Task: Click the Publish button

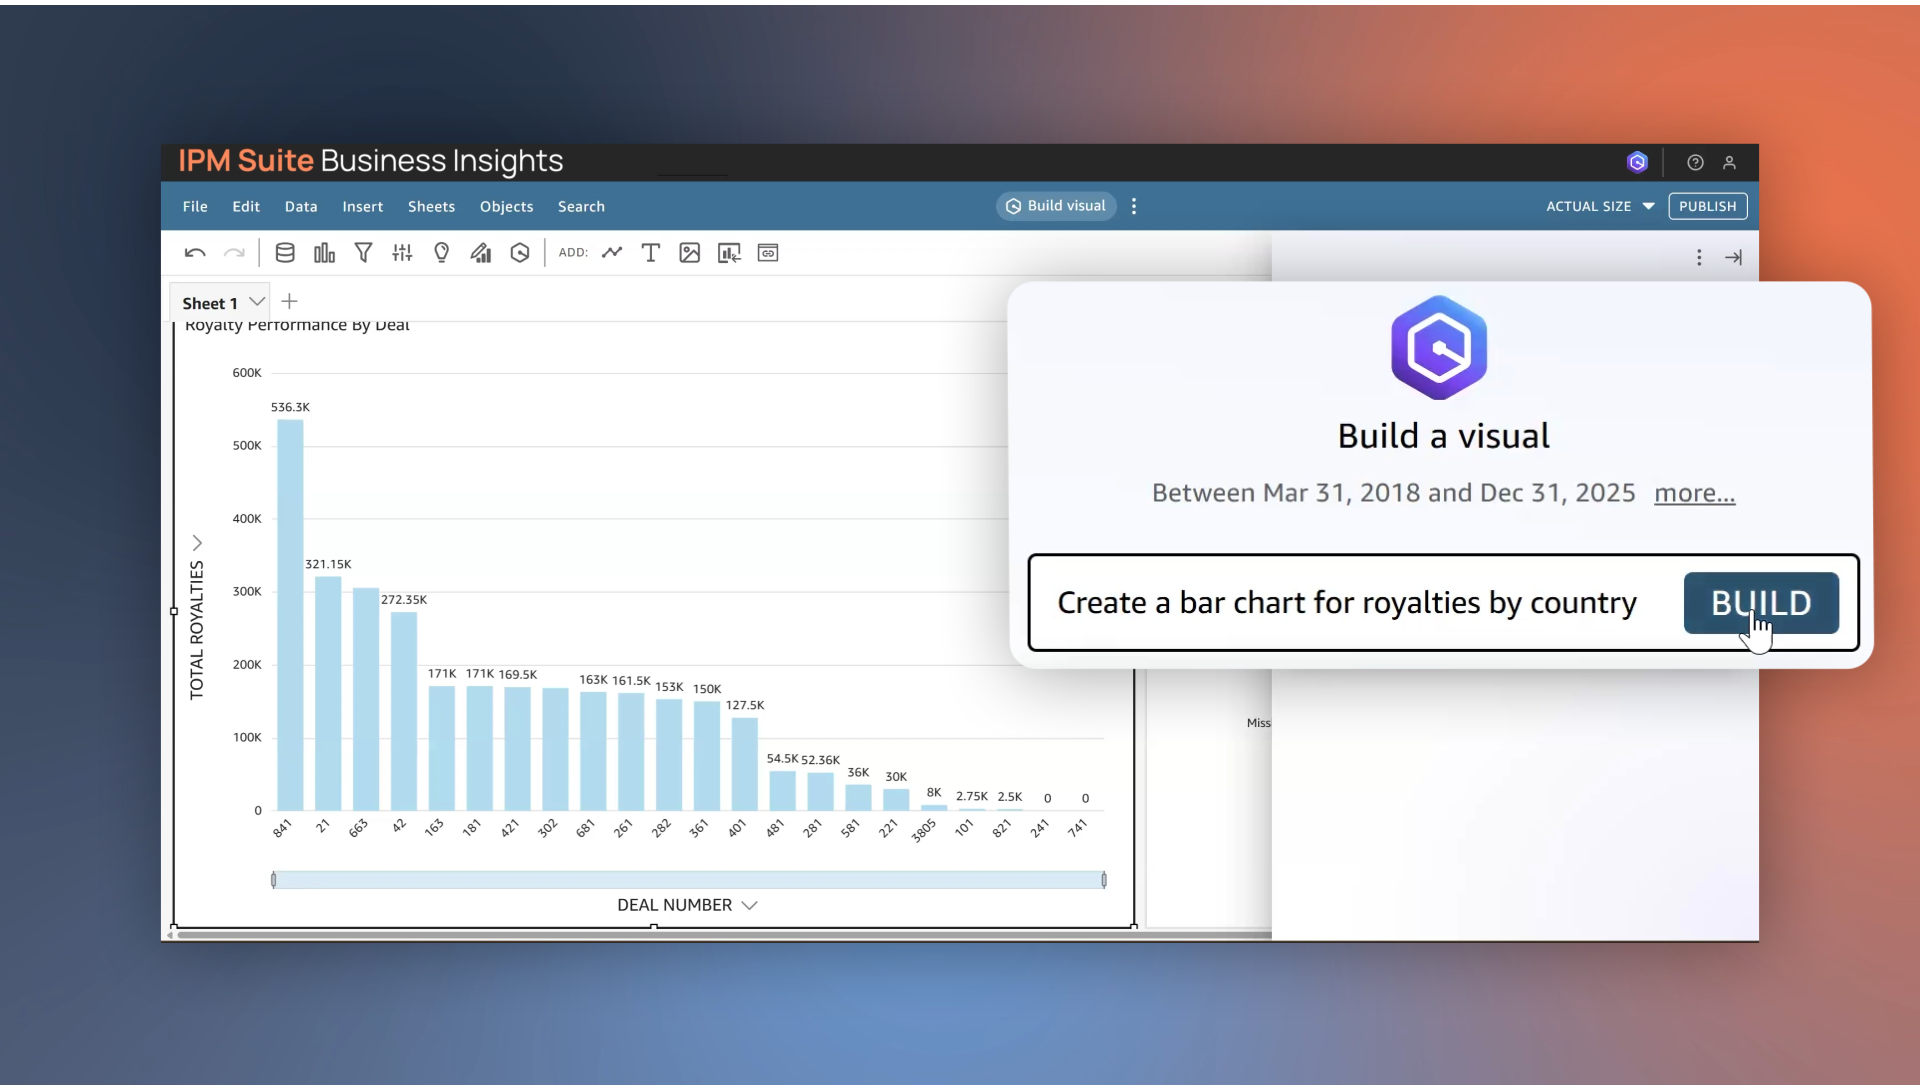Action: click(1708, 206)
